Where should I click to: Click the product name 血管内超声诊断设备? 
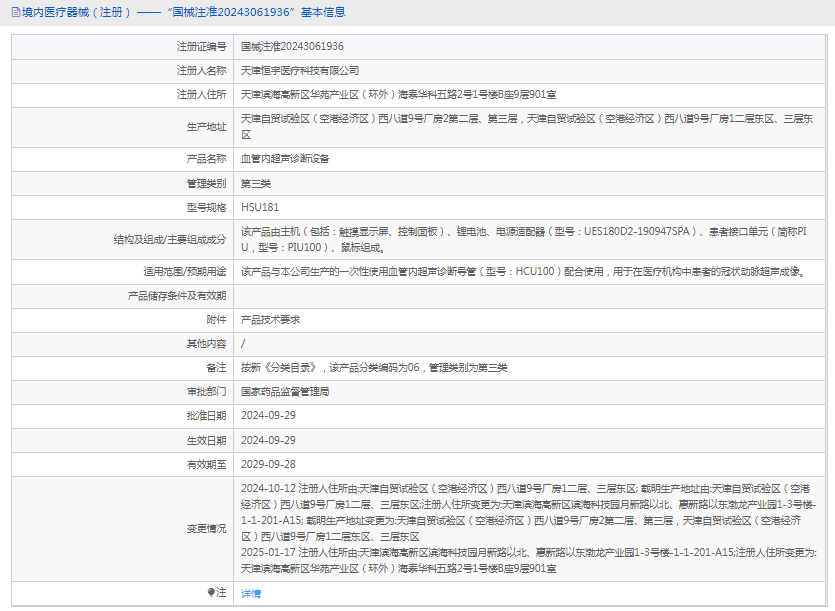pyautogui.click(x=285, y=159)
